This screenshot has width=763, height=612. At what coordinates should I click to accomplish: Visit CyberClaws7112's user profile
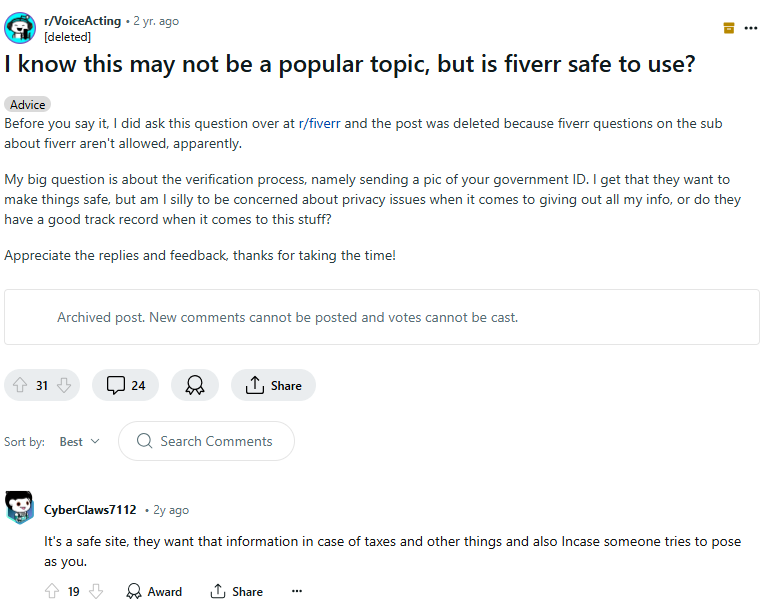tap(90, 510)
